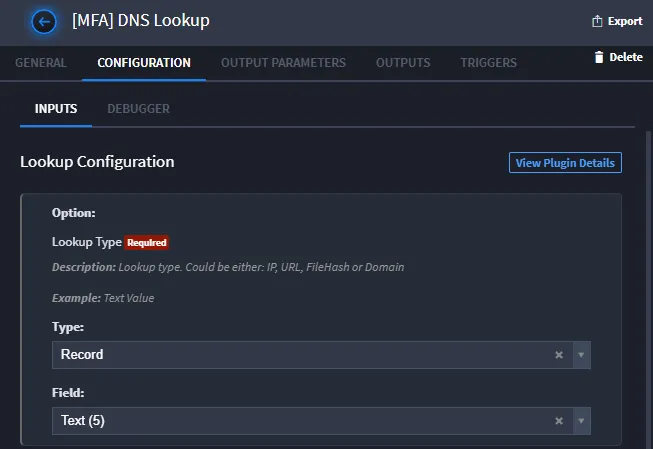The image size is (653, 449).
Task: Open the Type dropdown arrow
Action: (x=581, y=355)
